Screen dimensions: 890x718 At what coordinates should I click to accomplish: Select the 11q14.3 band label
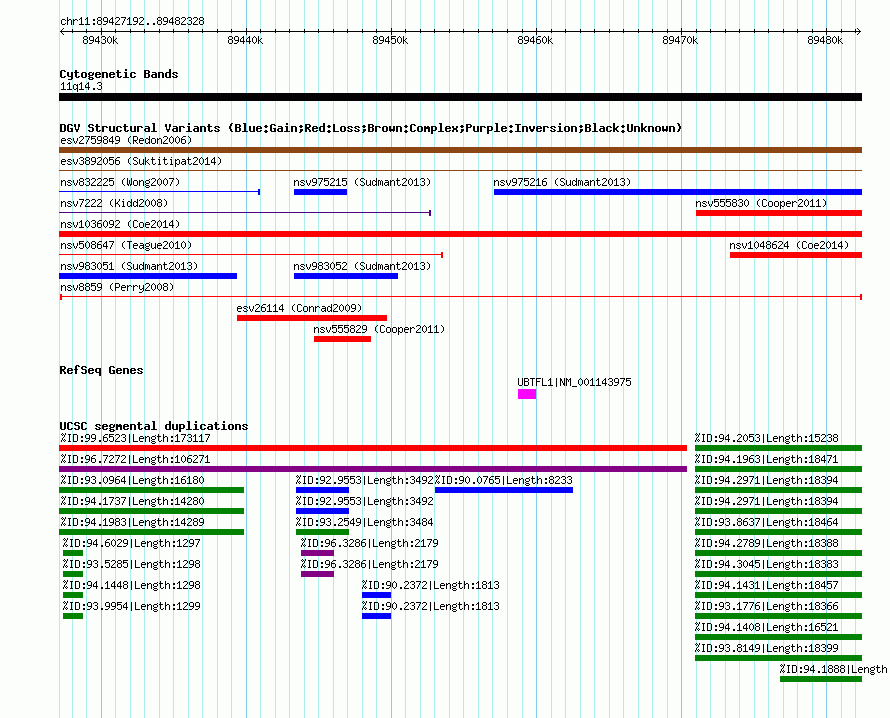coord(81,86)
